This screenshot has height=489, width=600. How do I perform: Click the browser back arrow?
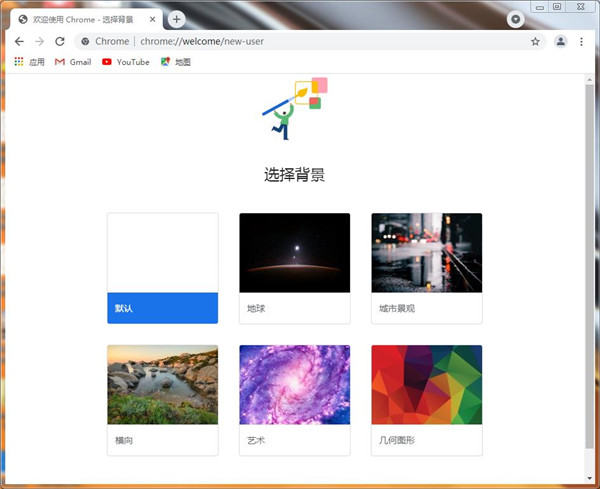(19, 41)
